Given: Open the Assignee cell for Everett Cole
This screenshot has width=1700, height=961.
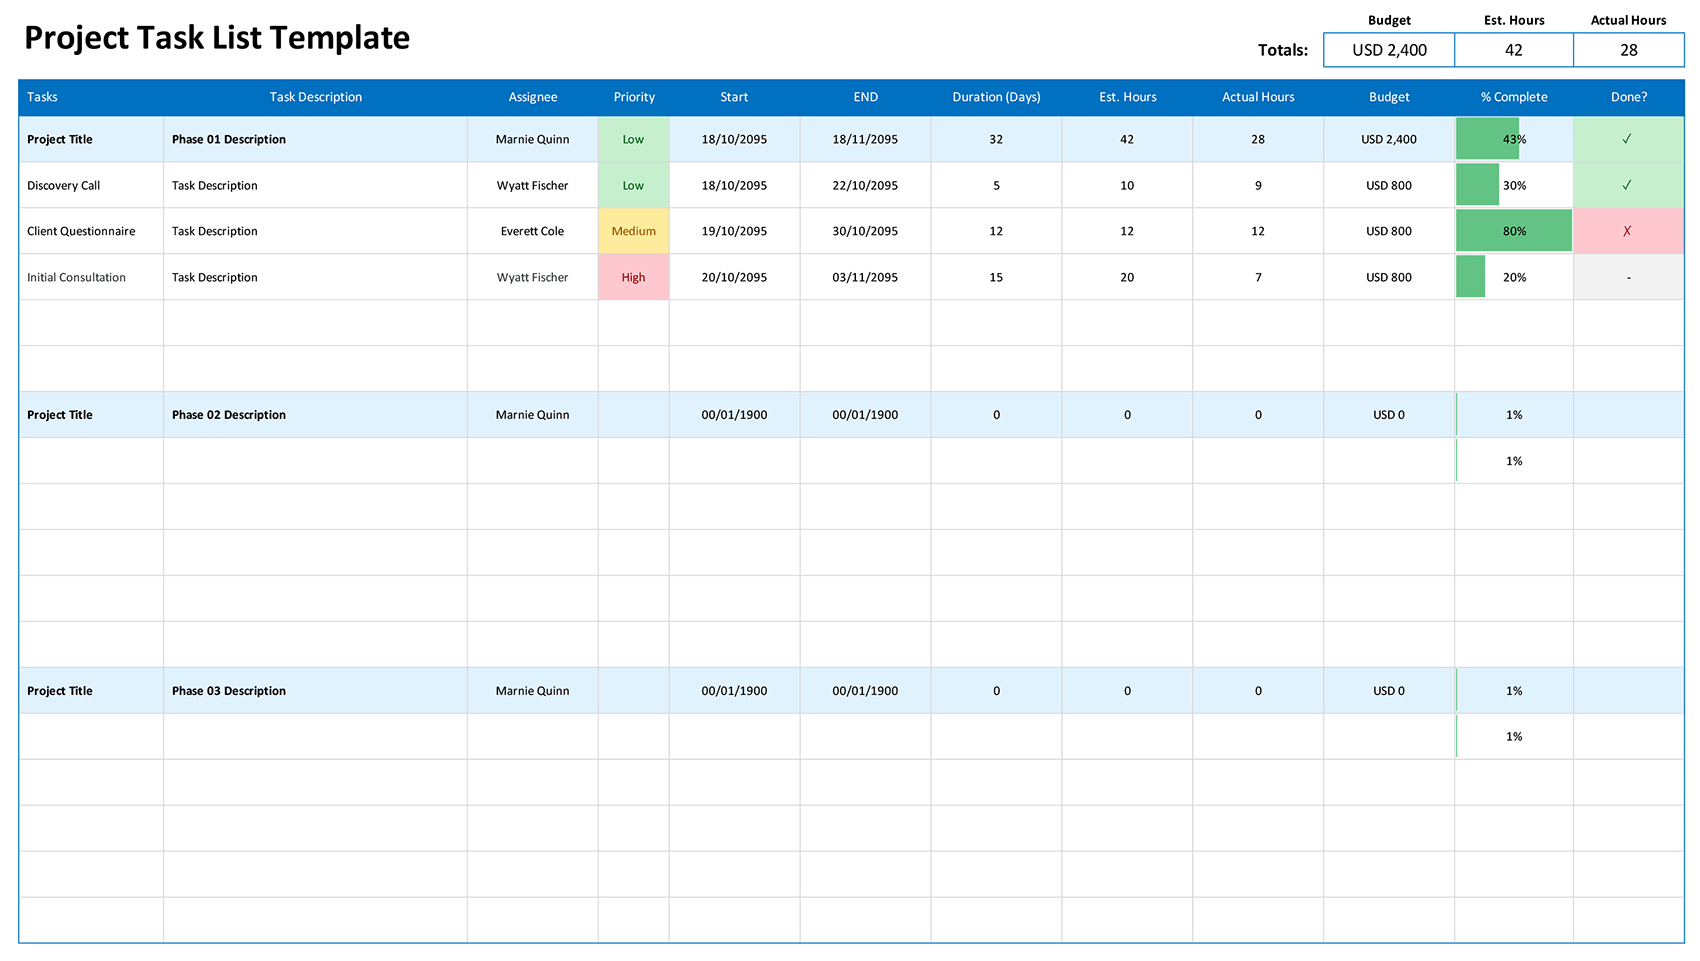Looking at the screenshot, I should click(532, 231).
